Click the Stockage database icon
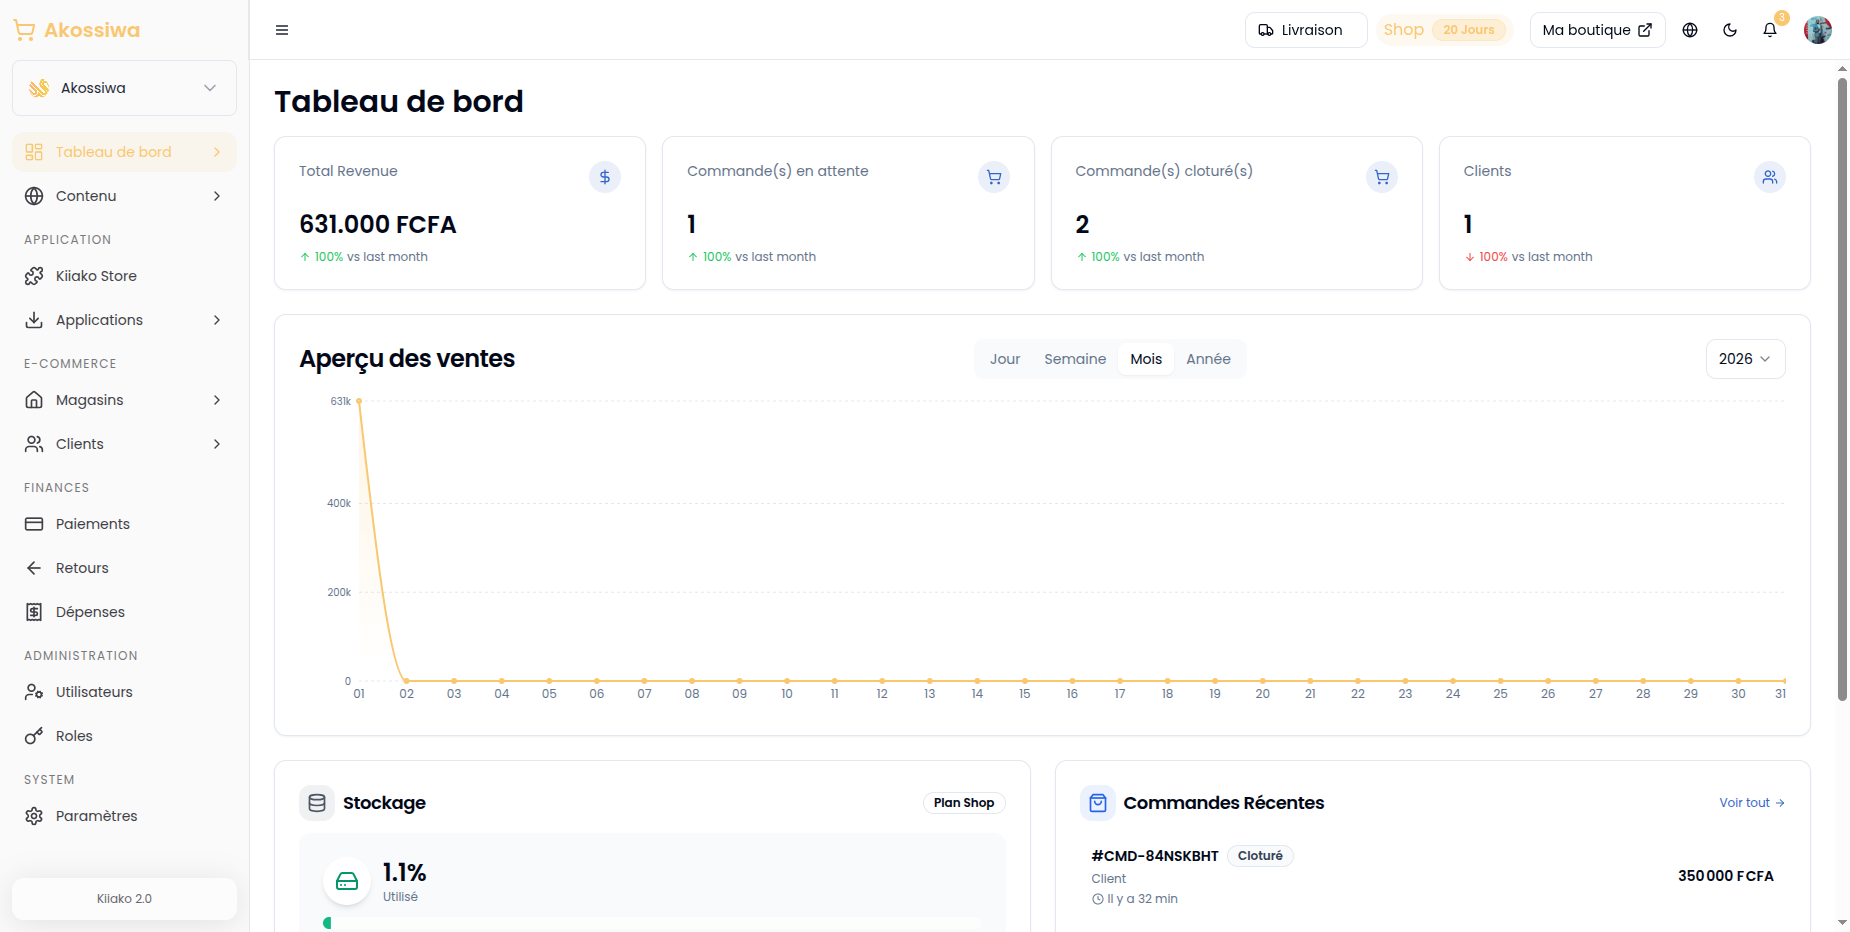1850x932 pixels. 317,803
